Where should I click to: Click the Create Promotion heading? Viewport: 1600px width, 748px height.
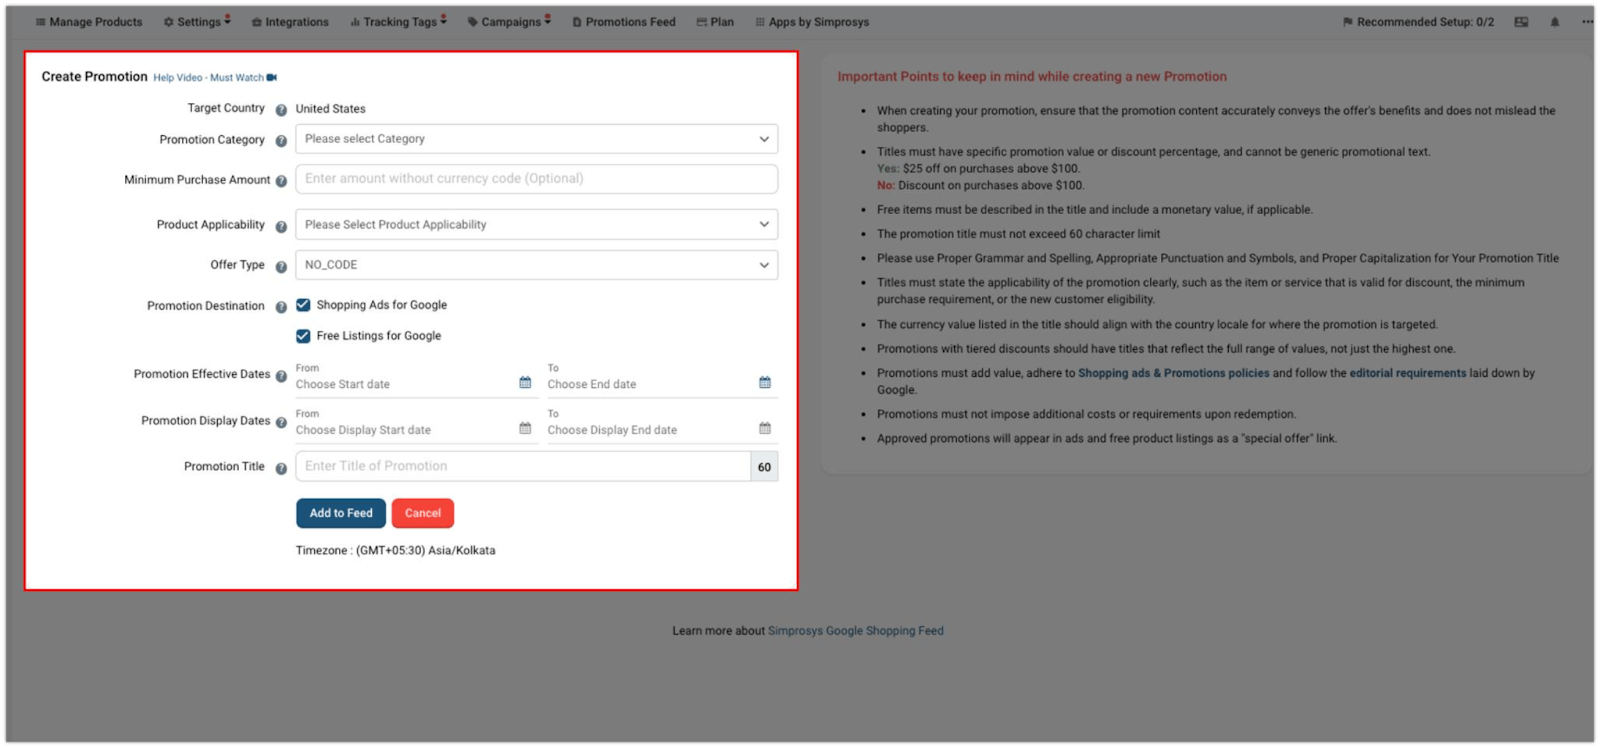click(94, 77)
